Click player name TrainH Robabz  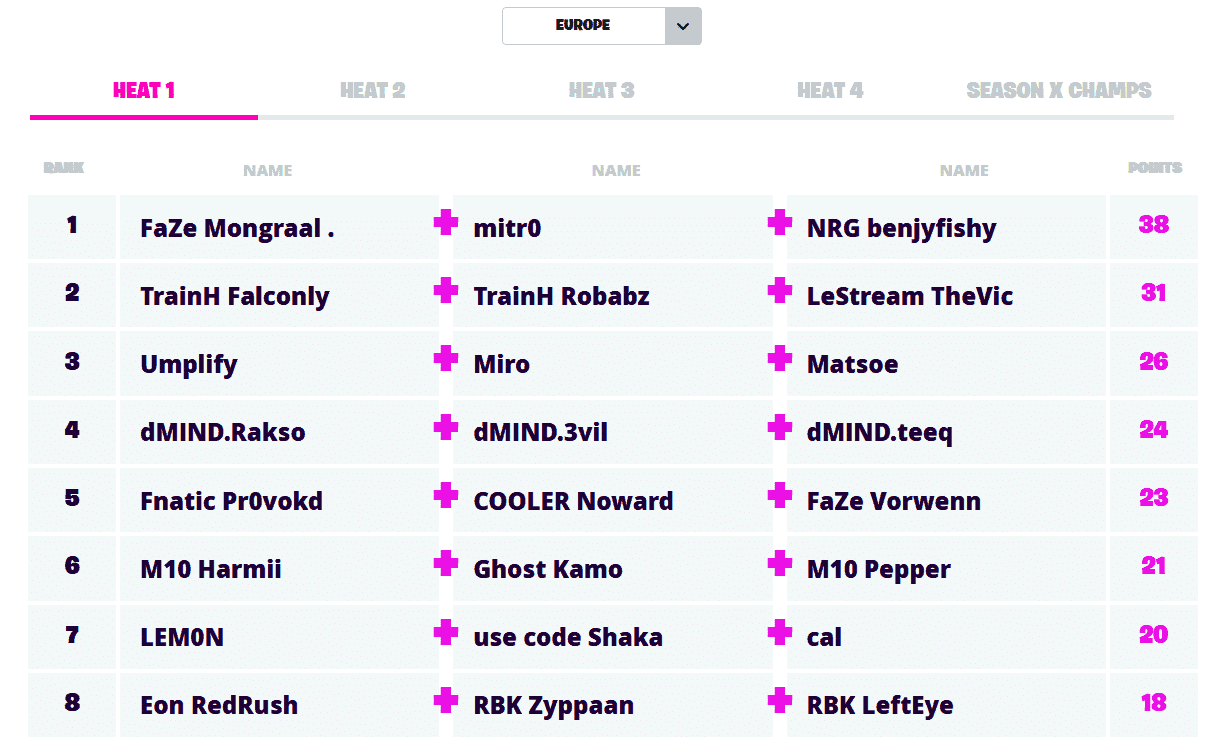click(x=561, y=296)
